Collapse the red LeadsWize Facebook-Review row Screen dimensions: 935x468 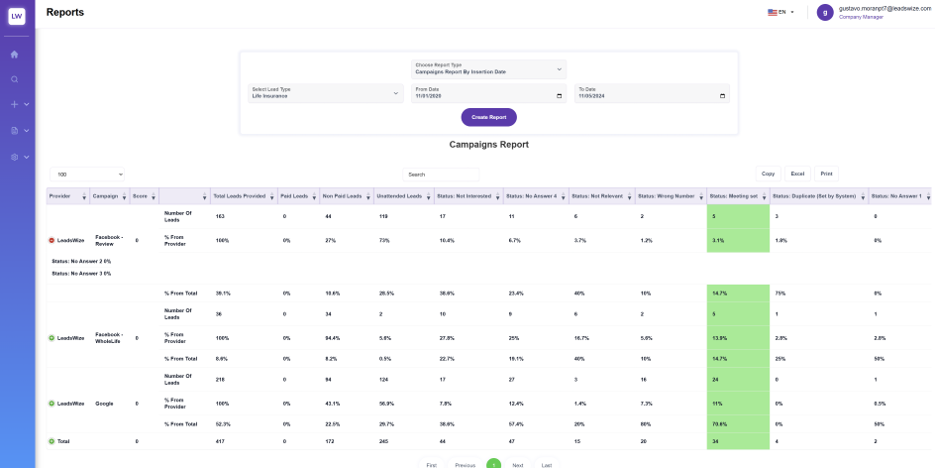[x=52, y=241]
